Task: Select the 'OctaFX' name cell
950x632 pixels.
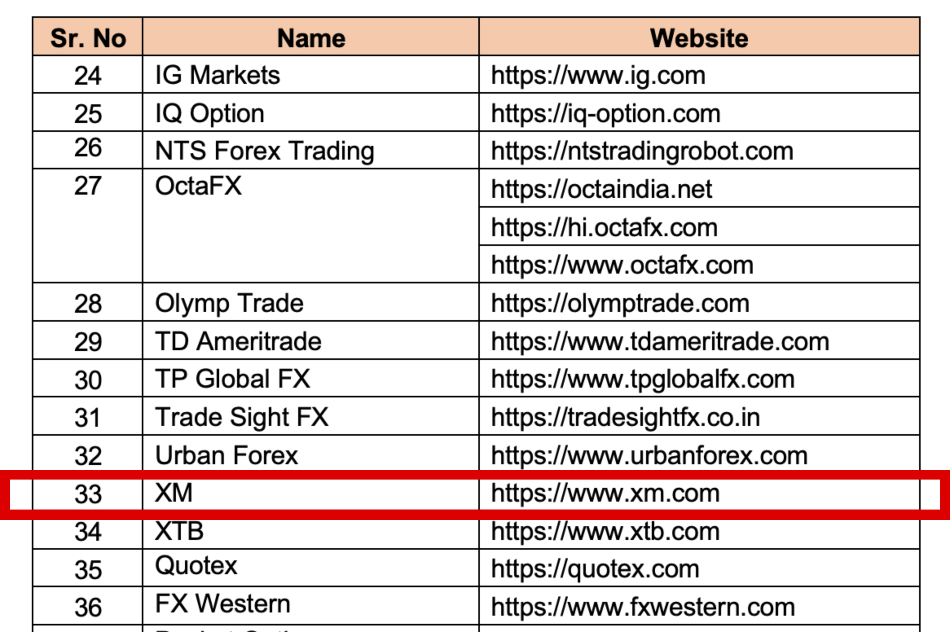Action: (x=311, y=225)
